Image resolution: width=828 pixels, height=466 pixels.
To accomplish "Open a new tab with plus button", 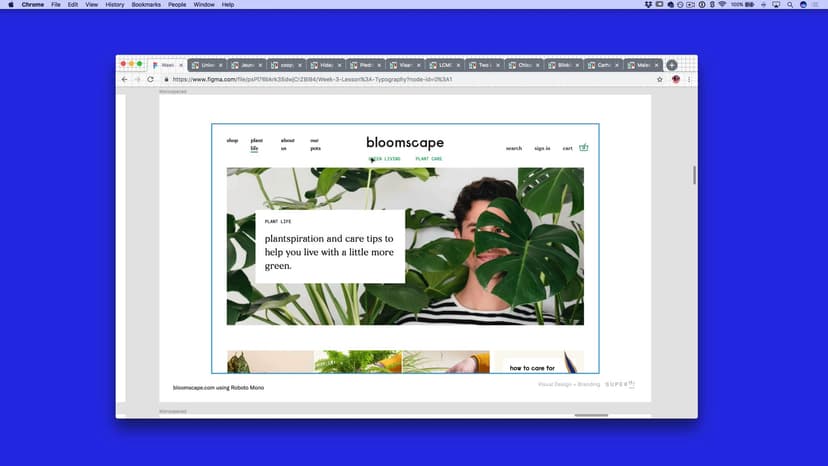I will 672,65.
